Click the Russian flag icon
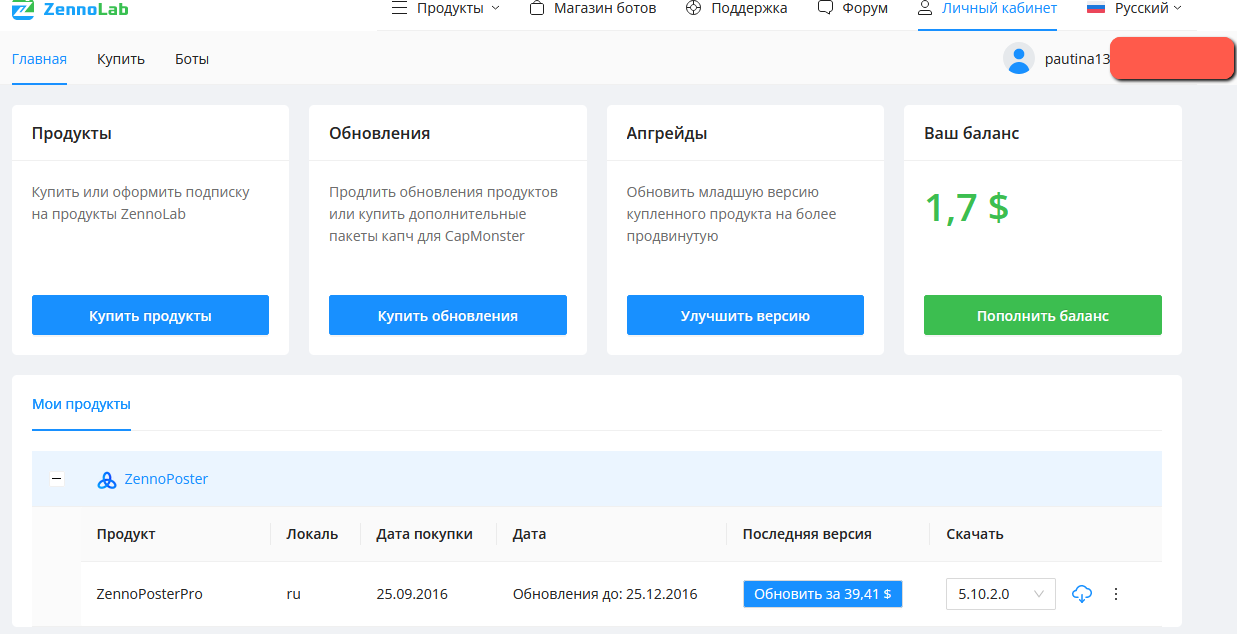This screenshot has width=1237, height=634. click(x=1095, y=8)
